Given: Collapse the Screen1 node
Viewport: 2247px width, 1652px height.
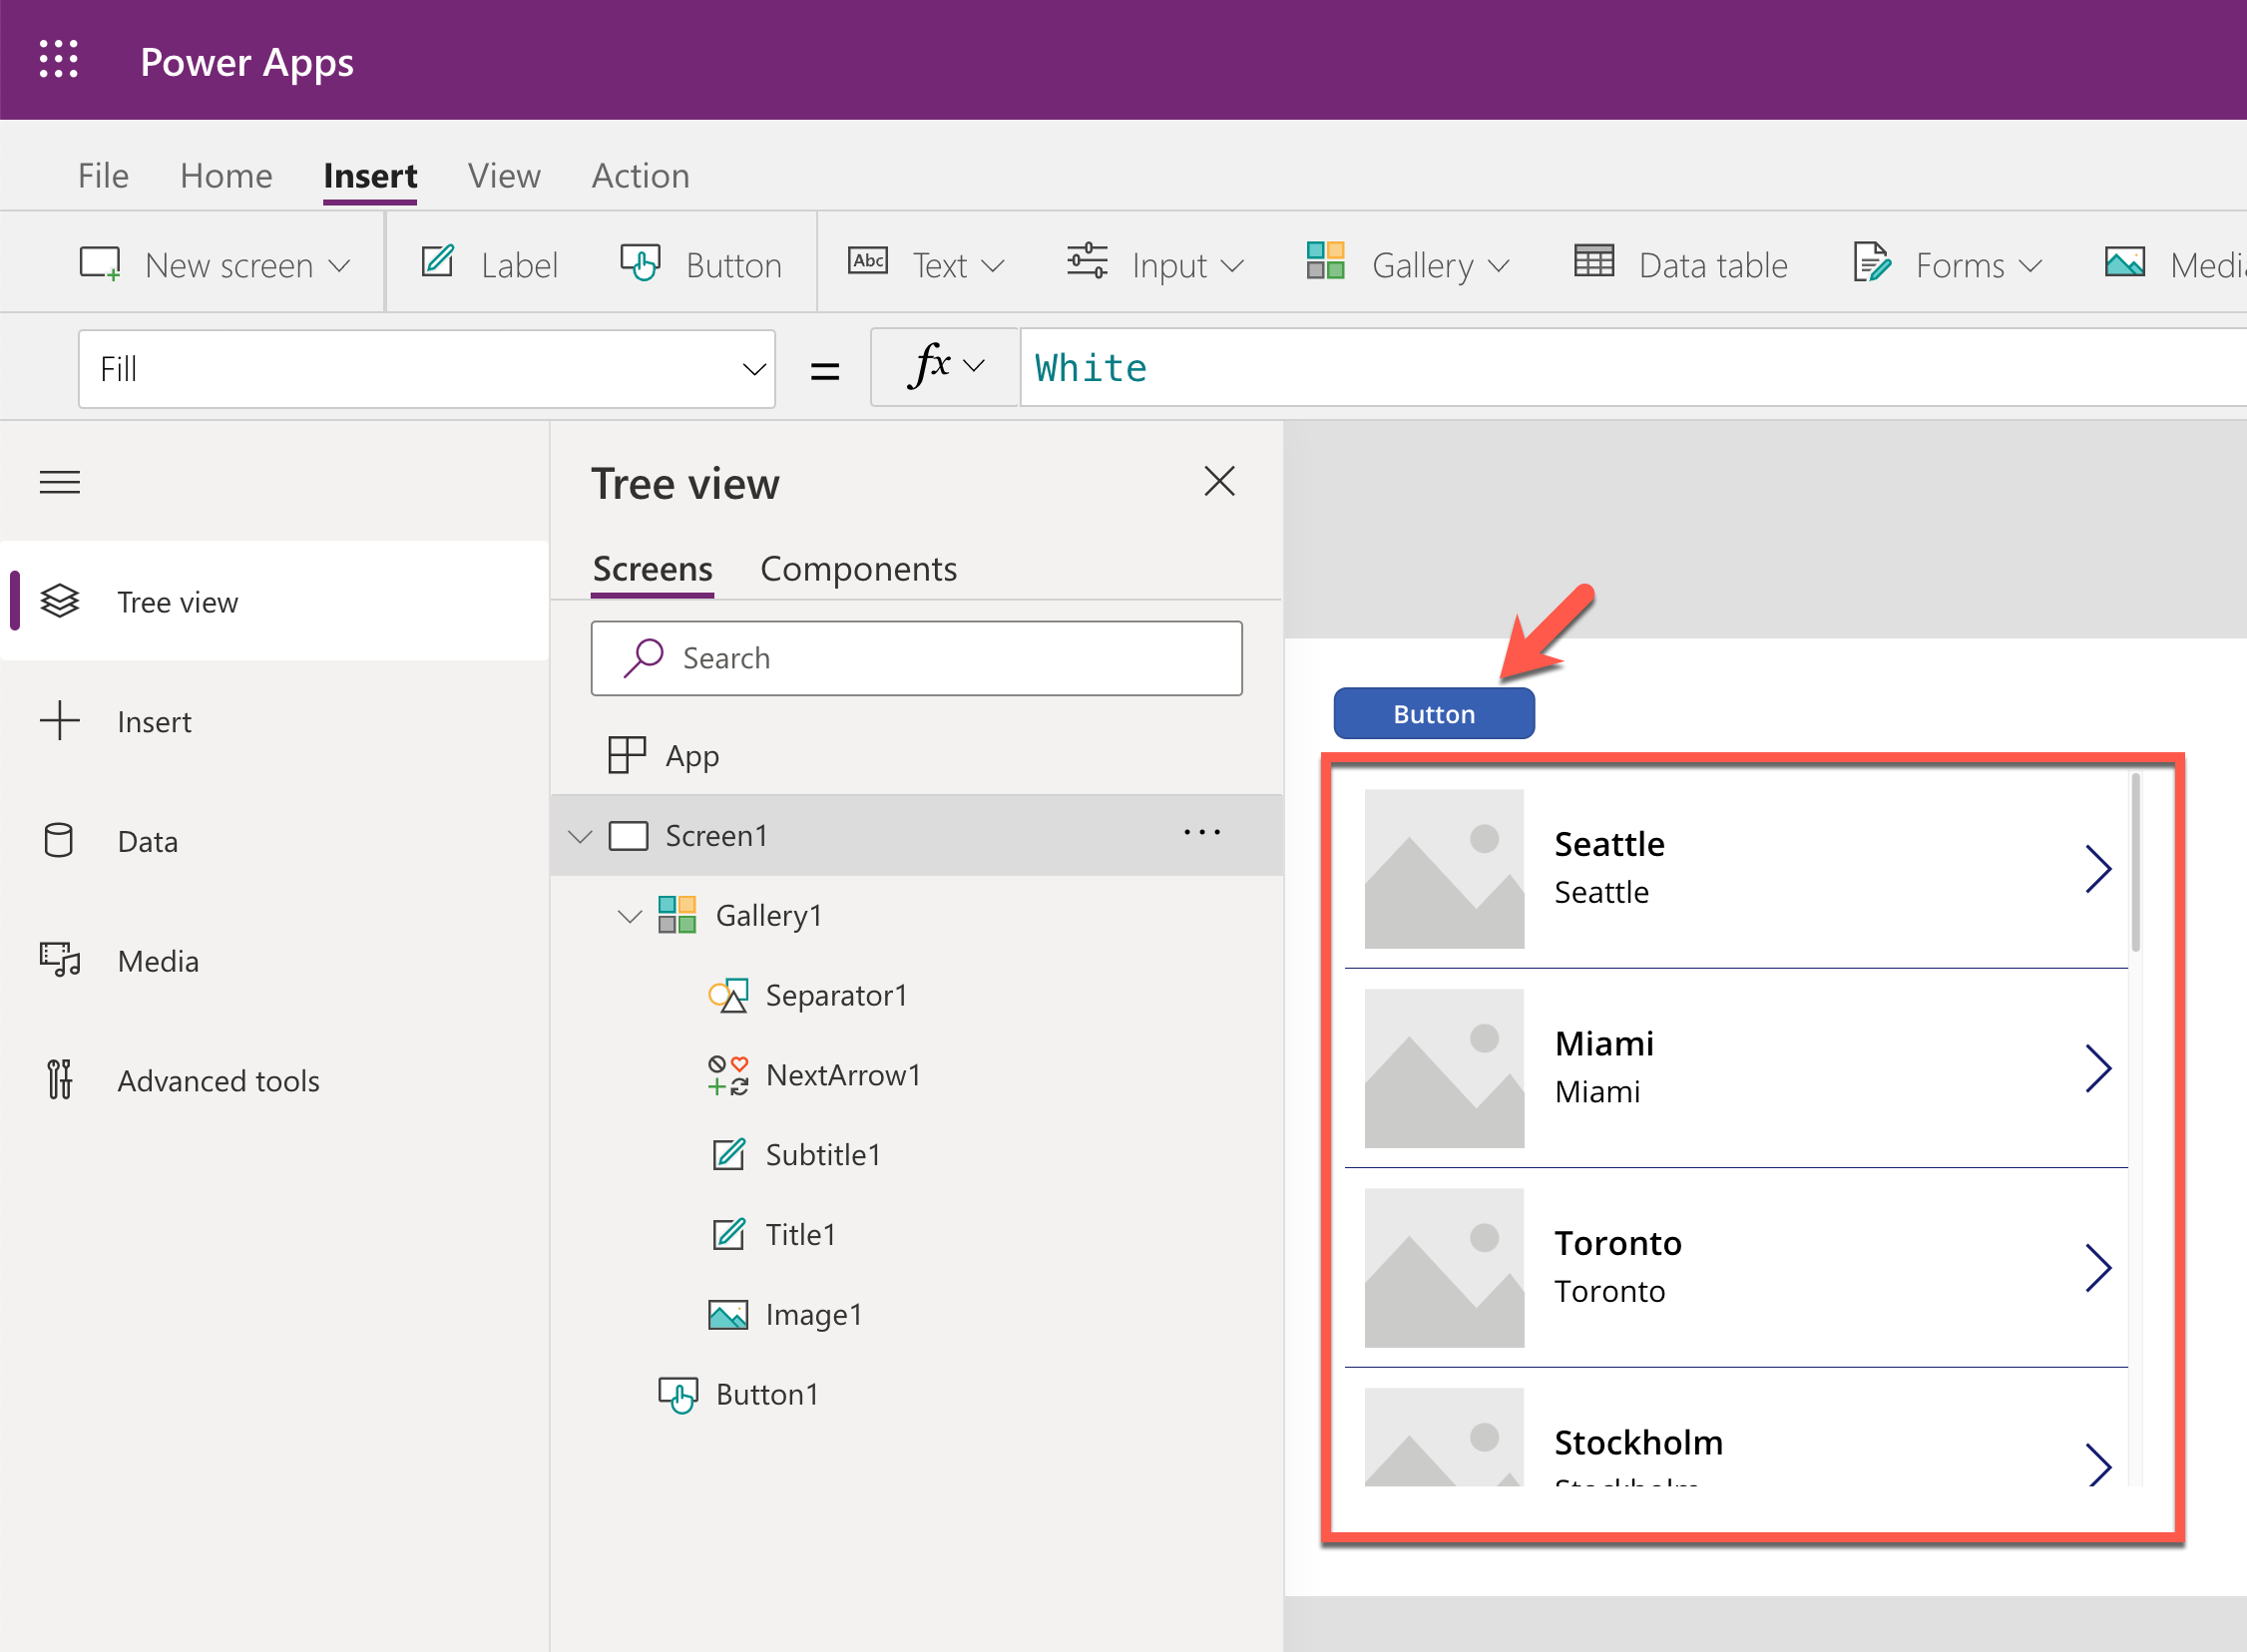Looking at the screenshot, I should tap(580, 836).
